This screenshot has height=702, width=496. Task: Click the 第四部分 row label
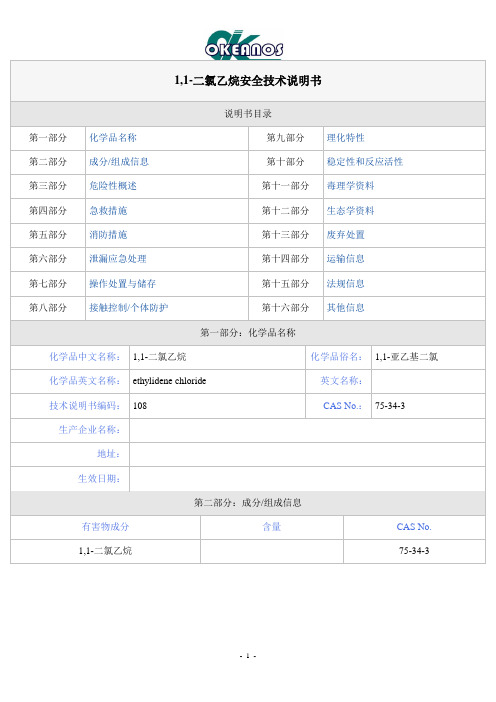pyautogui.click(x=48, y=210)
